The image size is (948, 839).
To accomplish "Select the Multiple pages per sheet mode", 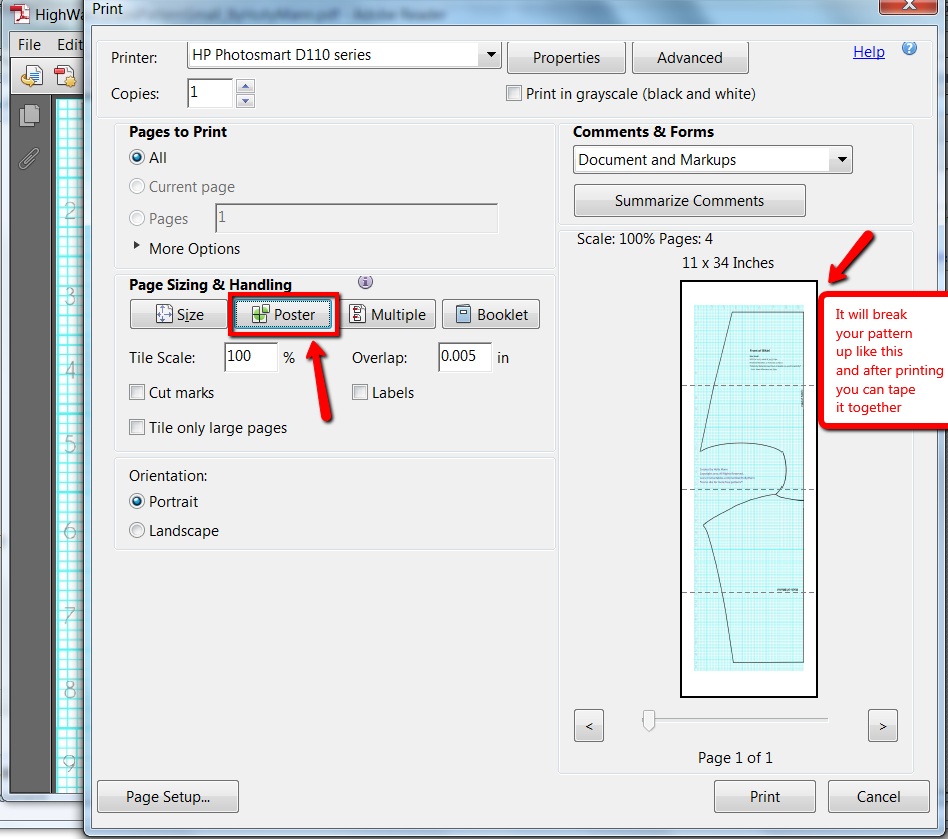I will [389, 314].
